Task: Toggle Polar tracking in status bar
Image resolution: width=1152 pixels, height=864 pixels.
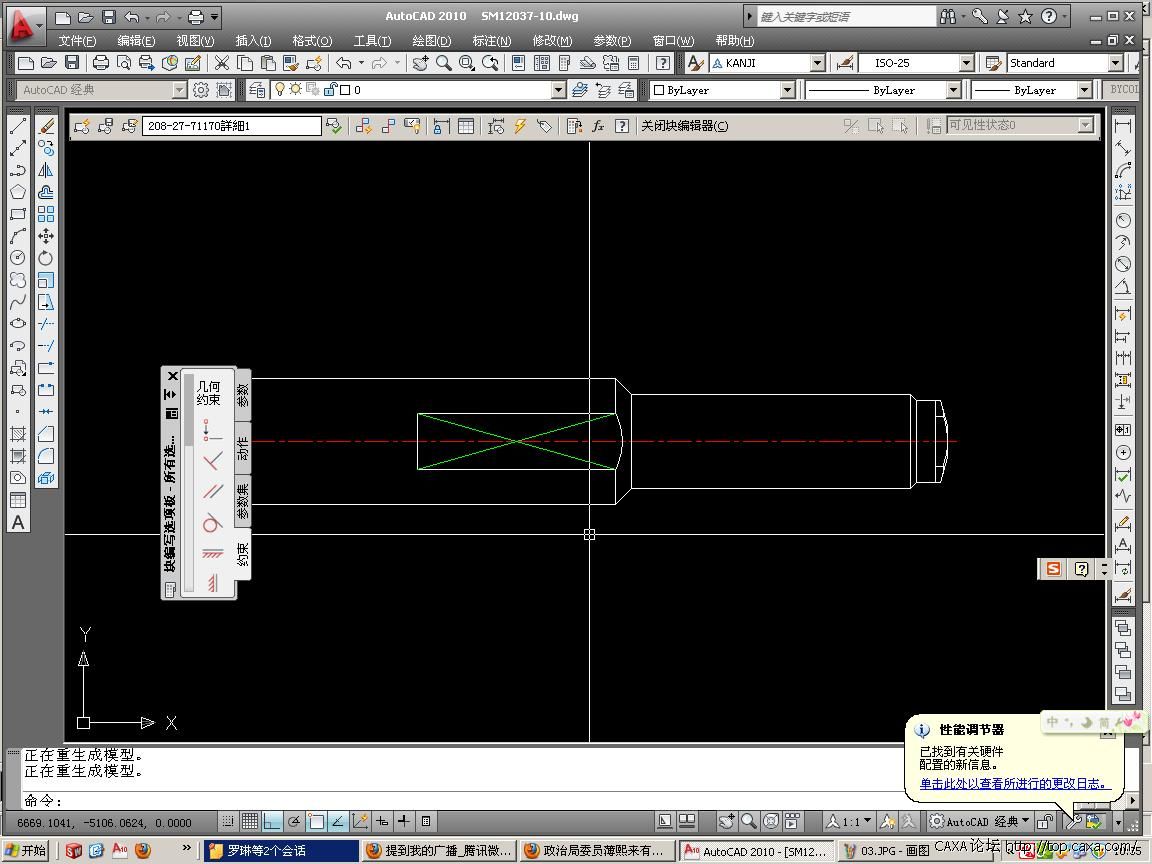Action: tap(294, 821)
